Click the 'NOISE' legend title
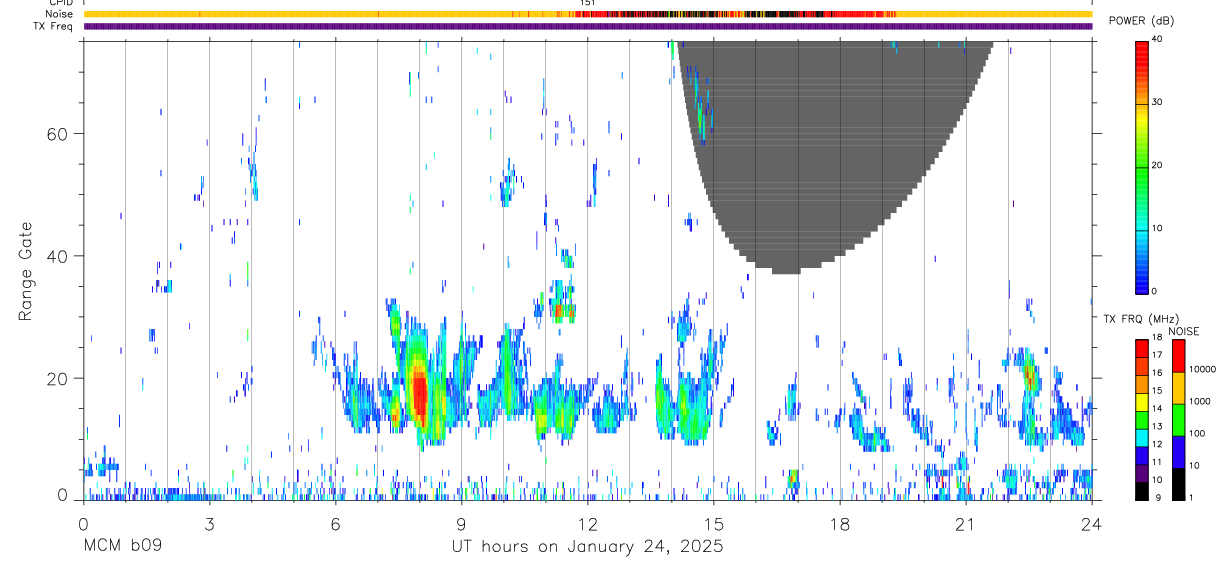This screenshot has width=1228, height=567. click(x=1183, y=331)
